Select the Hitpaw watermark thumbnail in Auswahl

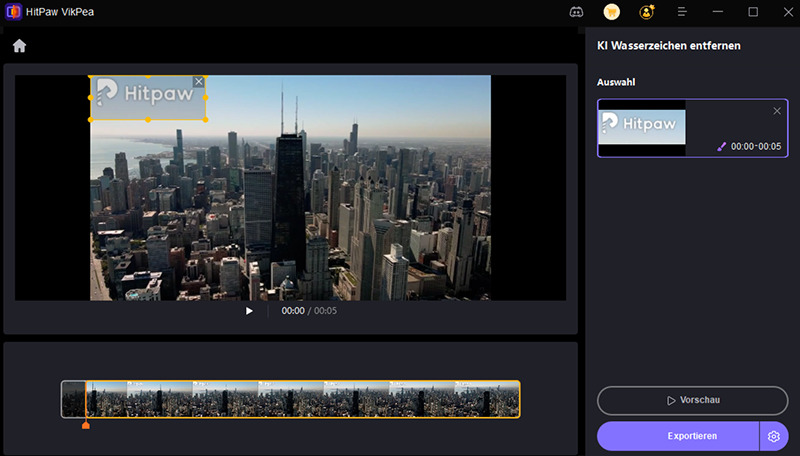642,128
